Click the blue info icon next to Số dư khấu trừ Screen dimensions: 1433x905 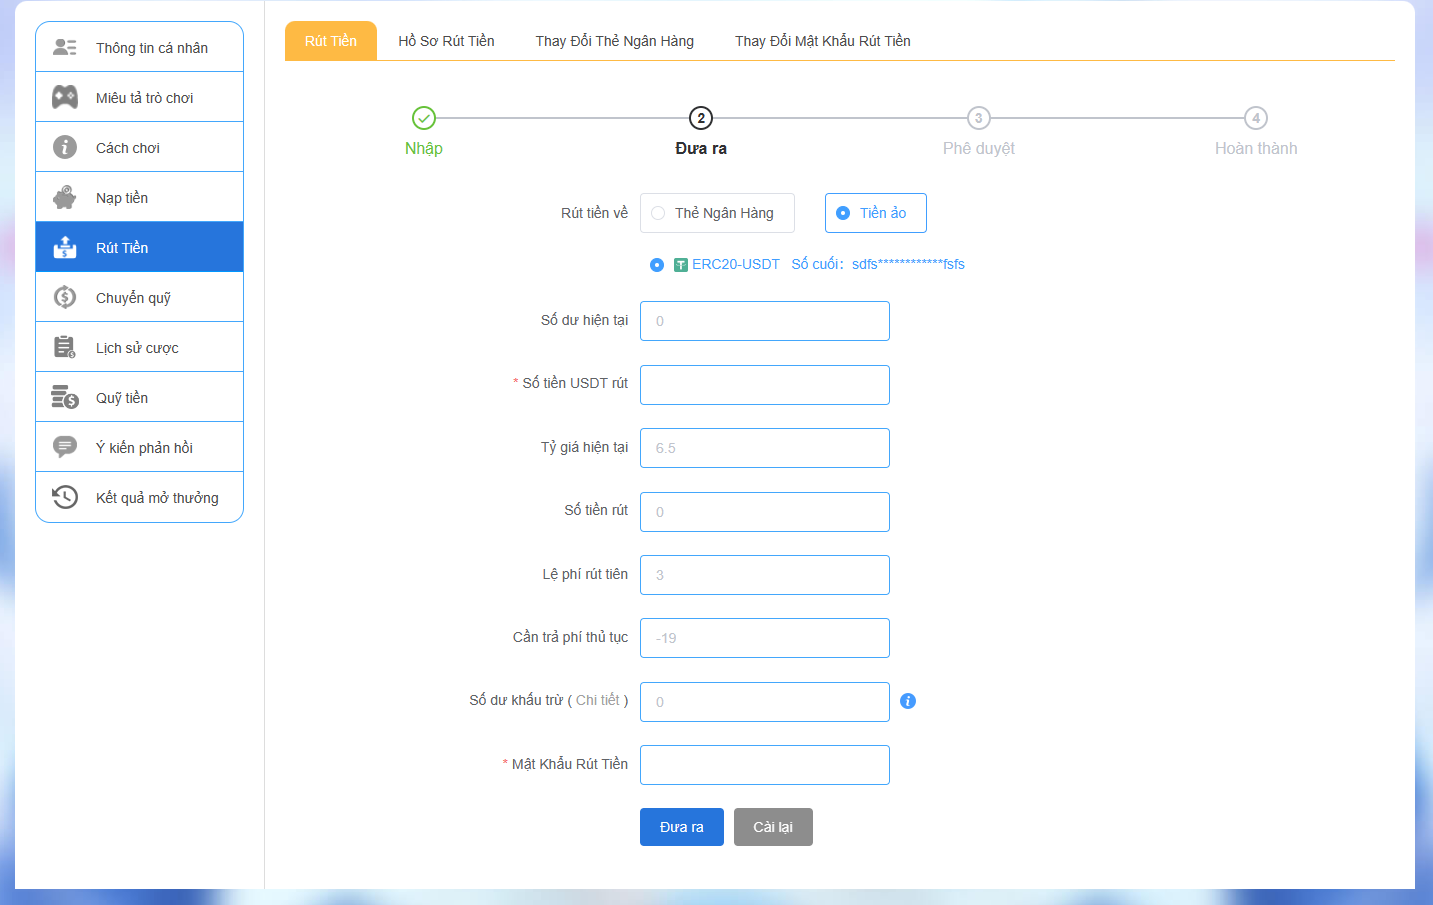point(908,701)
